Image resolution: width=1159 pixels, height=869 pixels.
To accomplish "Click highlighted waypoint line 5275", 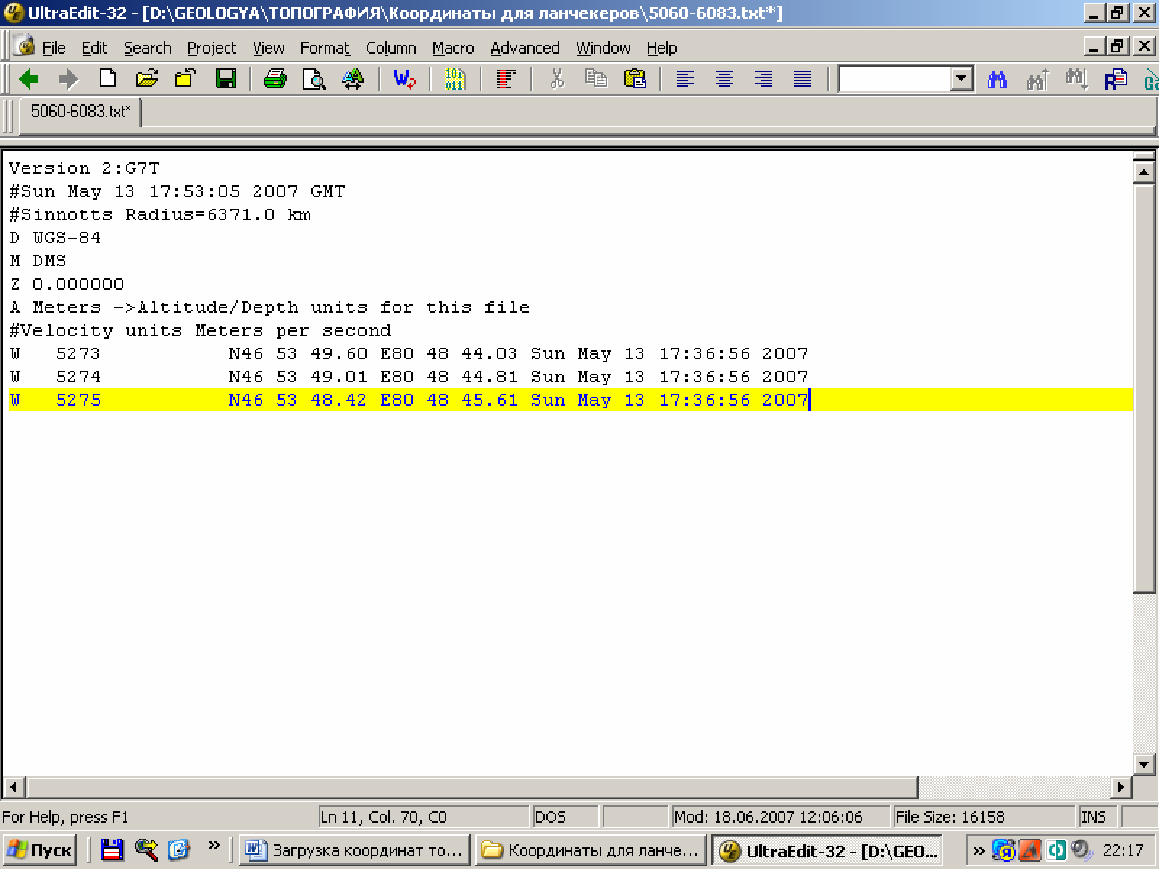I will [x=570, y=400].
